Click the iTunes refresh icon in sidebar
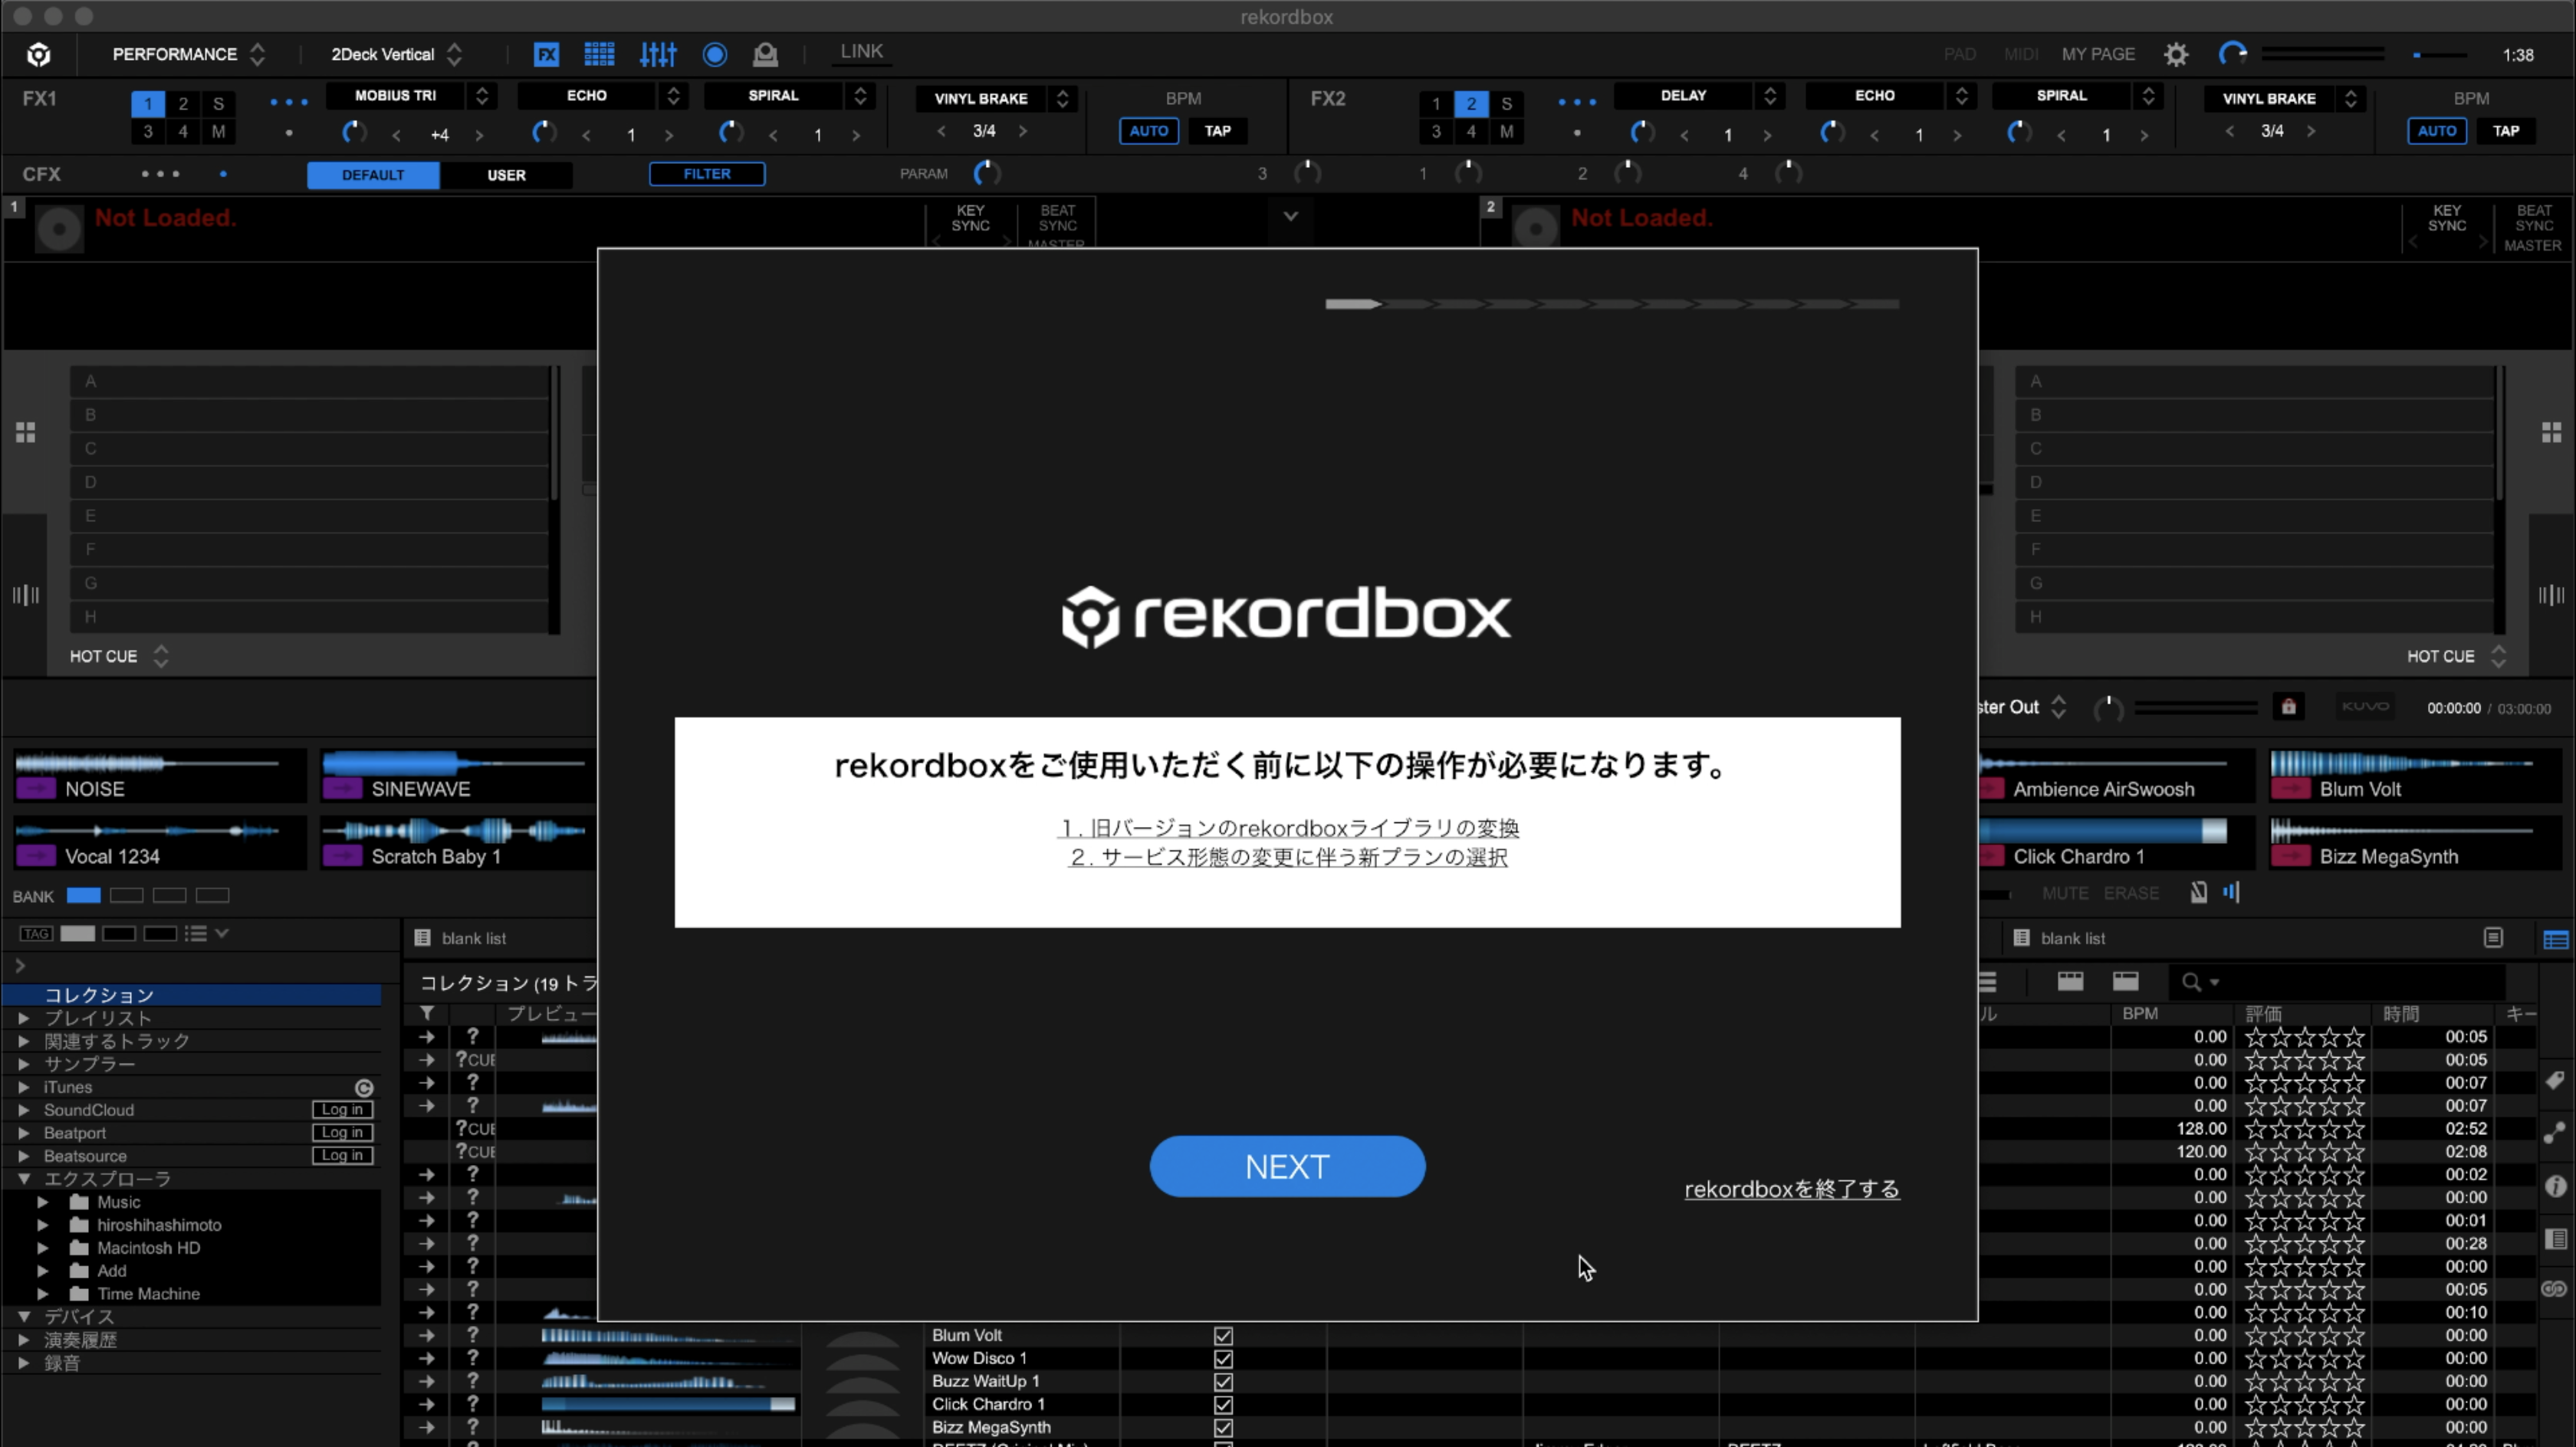Screen dimensions: 2576x1447 [x=364, y=1087]
